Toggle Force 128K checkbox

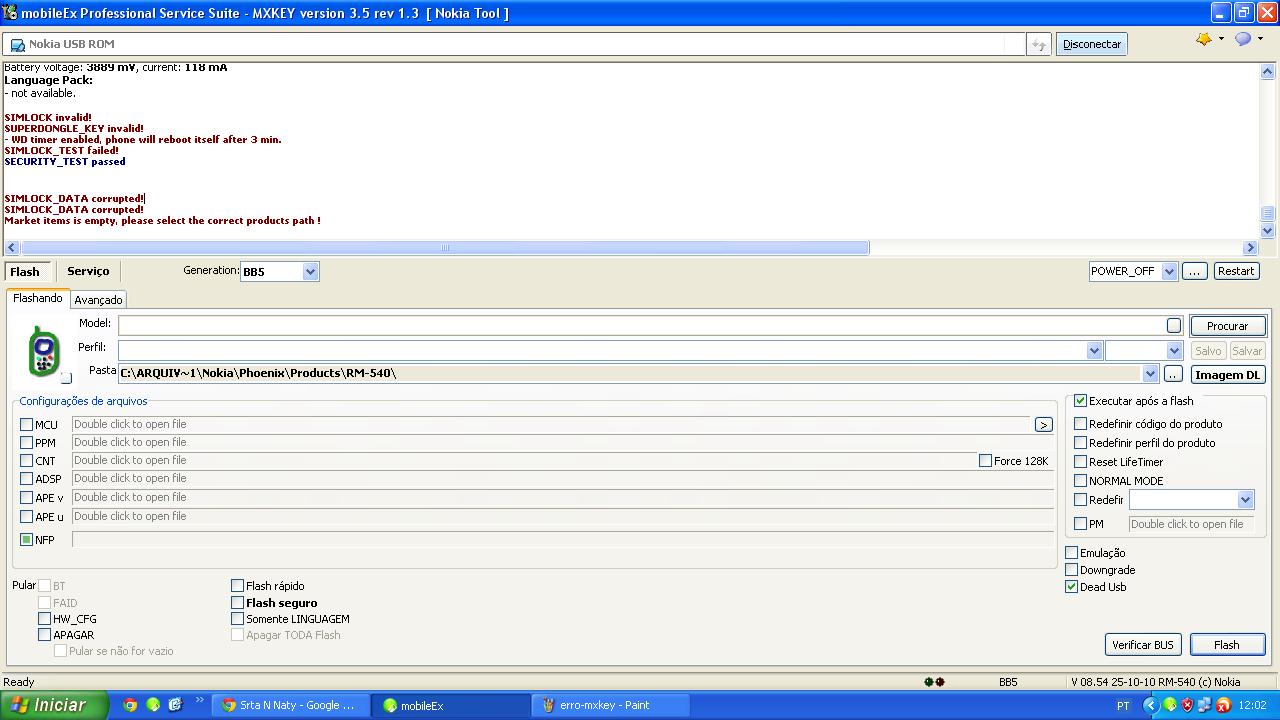tap(985, 461)
